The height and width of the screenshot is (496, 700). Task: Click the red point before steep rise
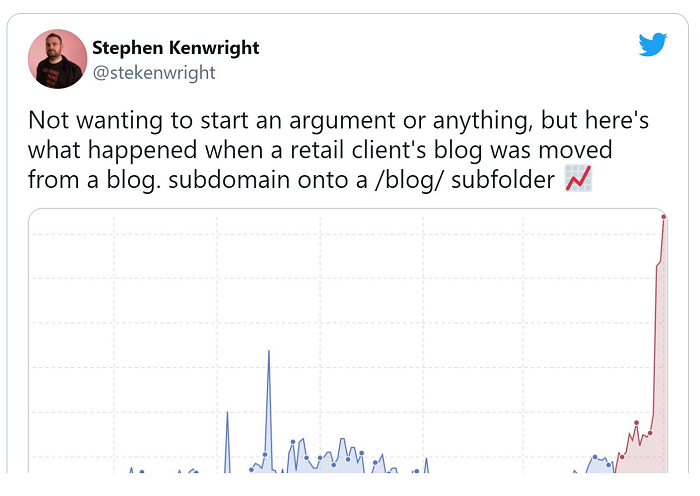[x=650, y=433]
